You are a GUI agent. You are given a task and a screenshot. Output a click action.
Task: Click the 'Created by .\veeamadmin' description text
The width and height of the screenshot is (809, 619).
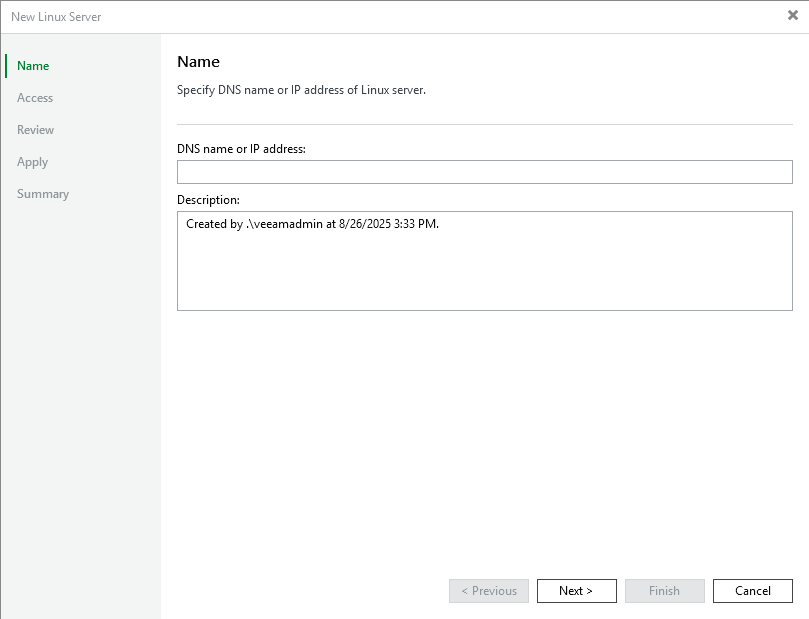312,224
